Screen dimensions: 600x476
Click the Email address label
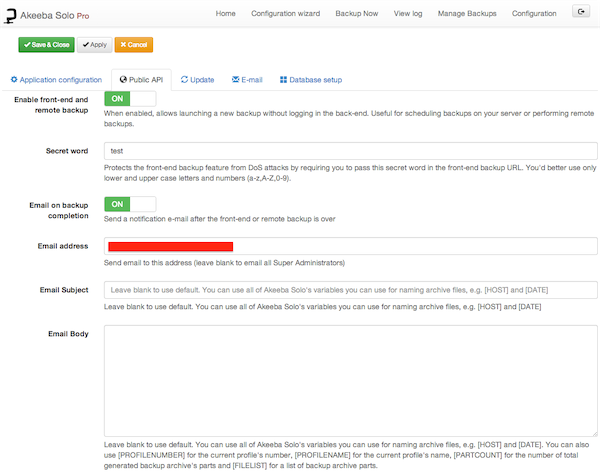(x=63, y=246)
